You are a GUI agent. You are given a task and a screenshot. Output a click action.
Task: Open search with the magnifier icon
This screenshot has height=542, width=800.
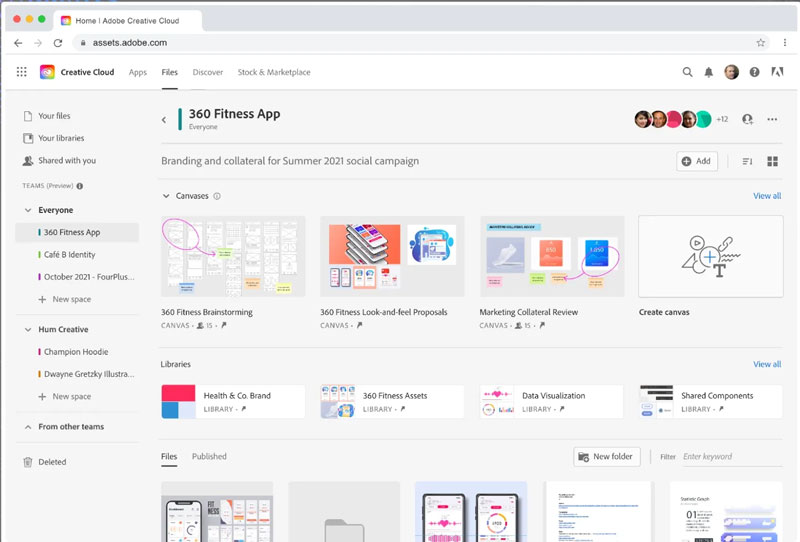pyautogui.click(x=687, y=72)
